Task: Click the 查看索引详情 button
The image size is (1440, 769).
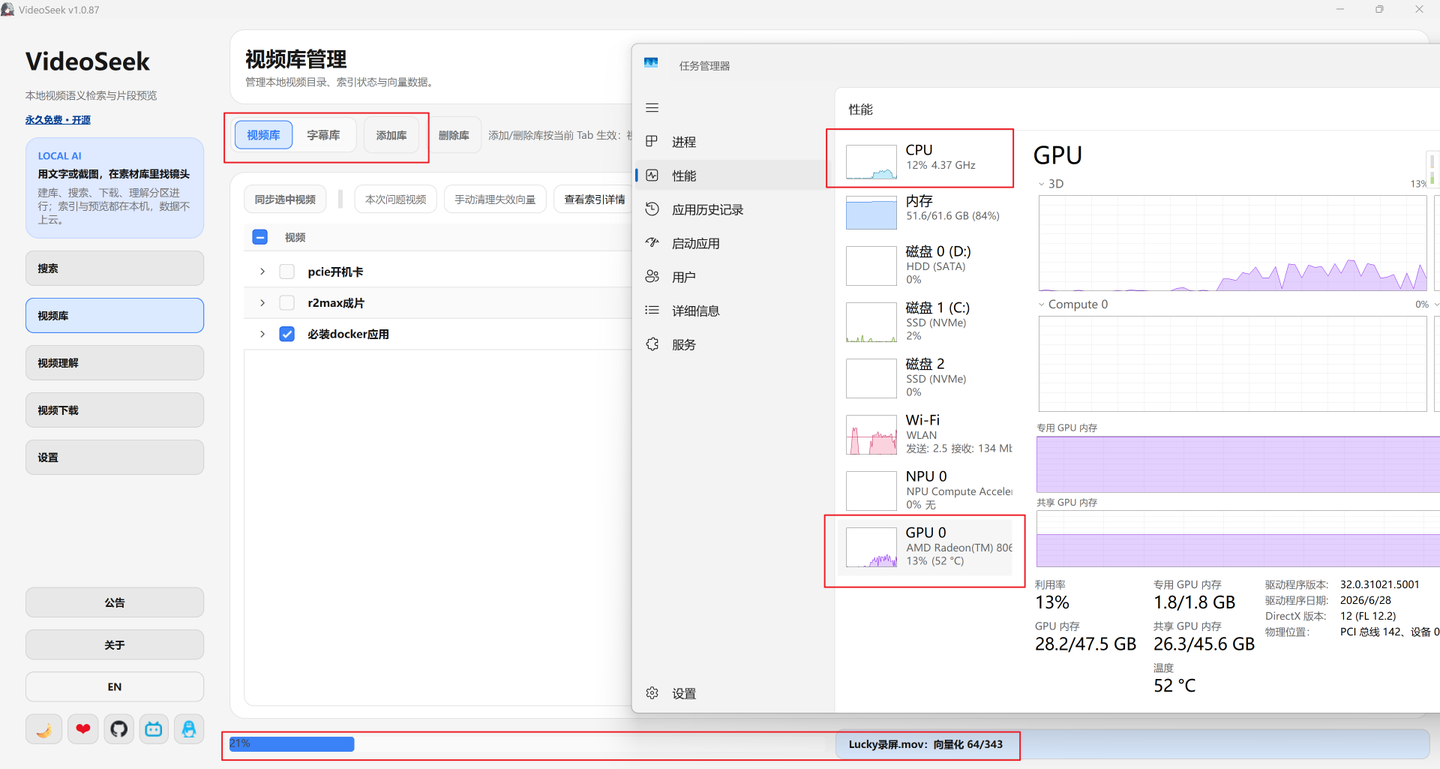Action: click(x=592, y=199)
